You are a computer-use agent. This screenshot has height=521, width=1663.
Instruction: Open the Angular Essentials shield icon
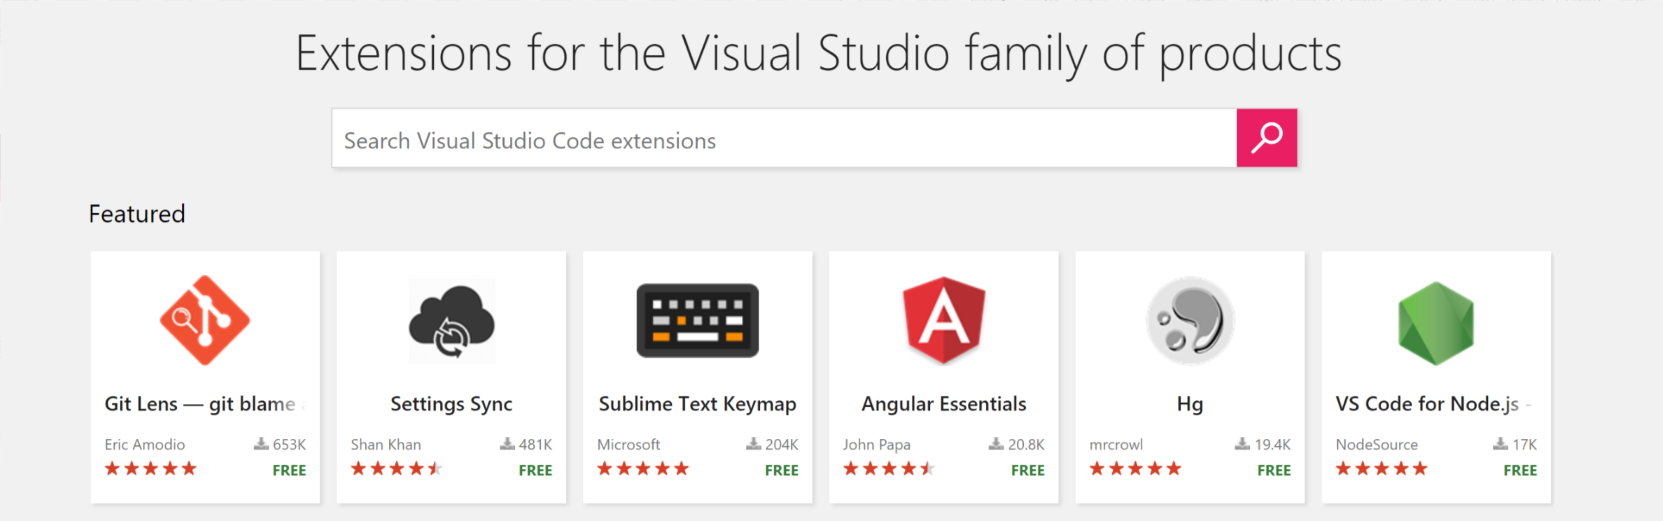pos(944,320)
